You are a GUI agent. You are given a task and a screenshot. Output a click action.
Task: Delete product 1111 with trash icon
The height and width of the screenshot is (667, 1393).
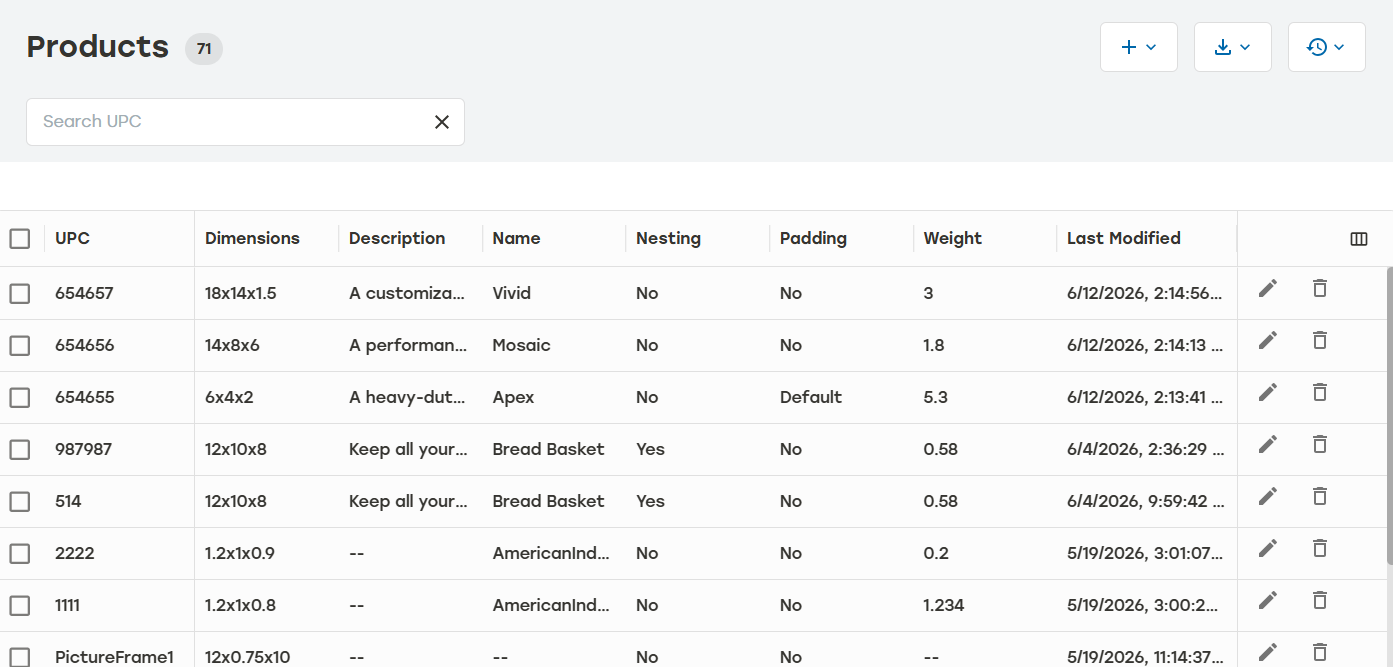(x=1320, y=600)
